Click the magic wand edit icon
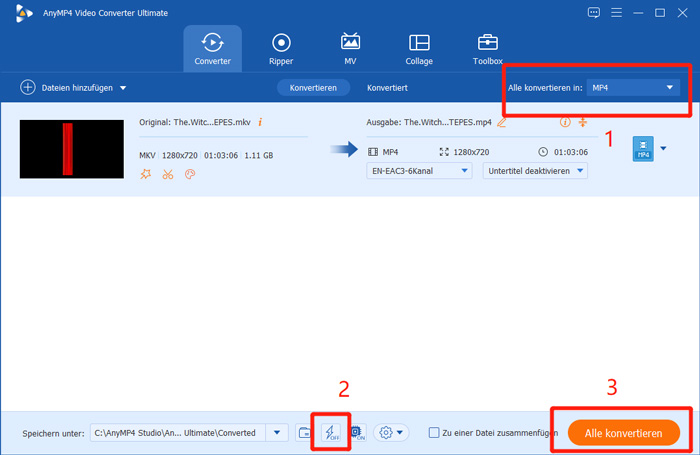700x455 pixels. pyautogui.click(x=146, y=174)
